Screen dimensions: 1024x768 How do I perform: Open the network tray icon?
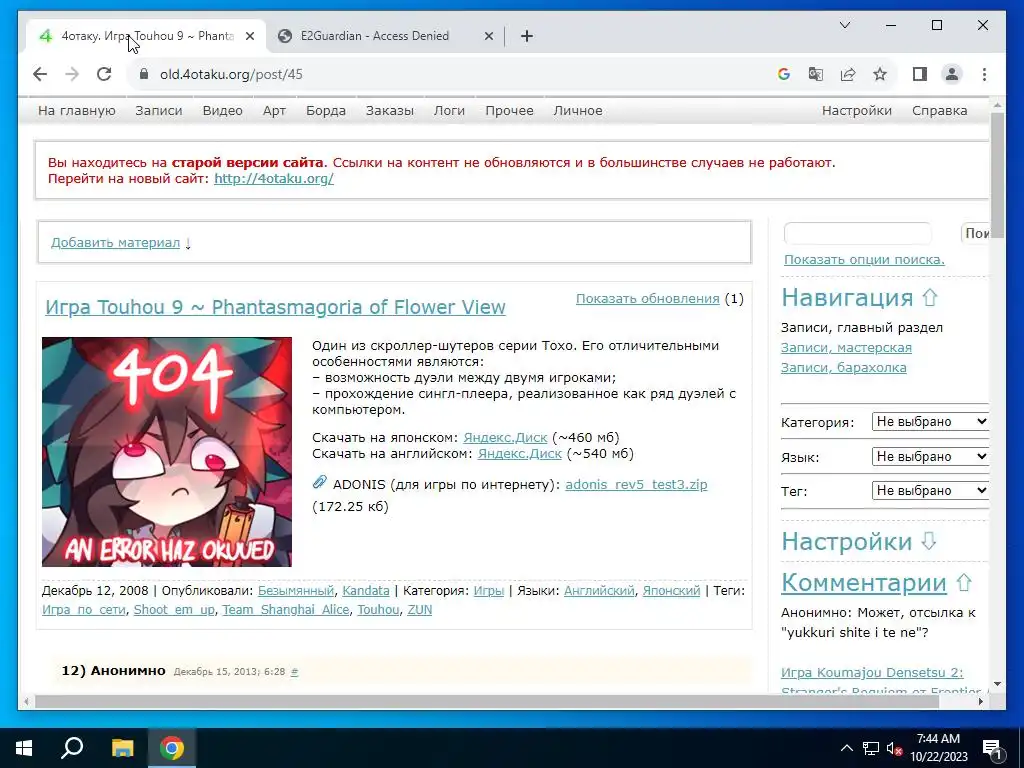tap(871, 748)
